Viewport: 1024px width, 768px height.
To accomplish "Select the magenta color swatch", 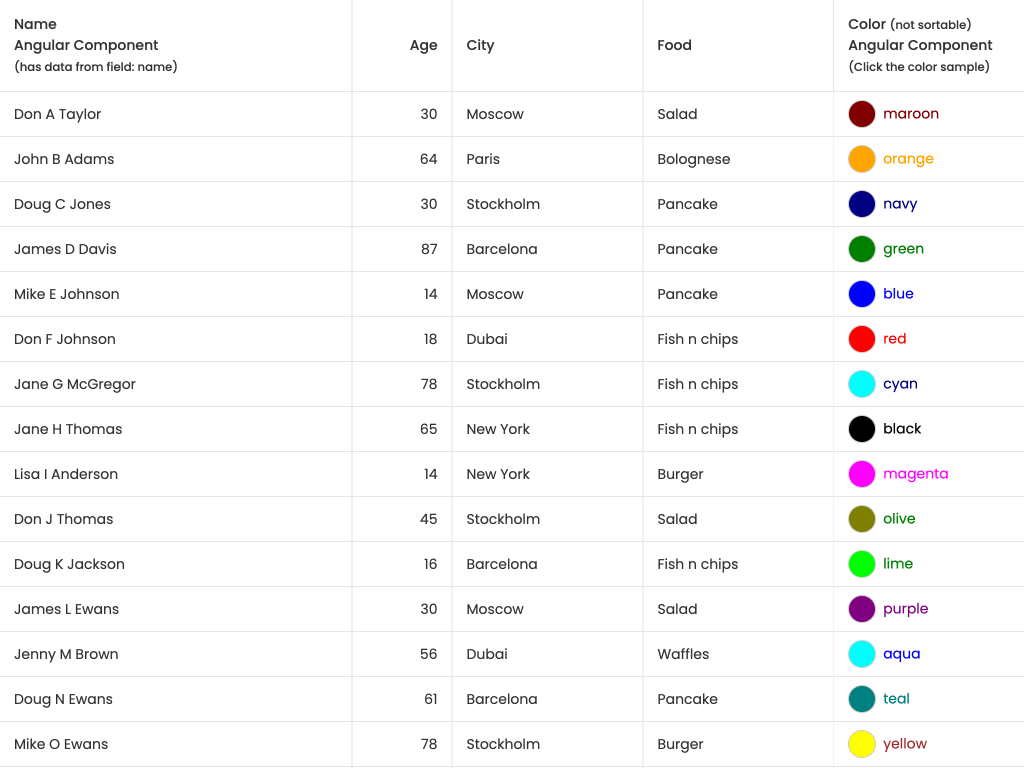I will (862, 474).
